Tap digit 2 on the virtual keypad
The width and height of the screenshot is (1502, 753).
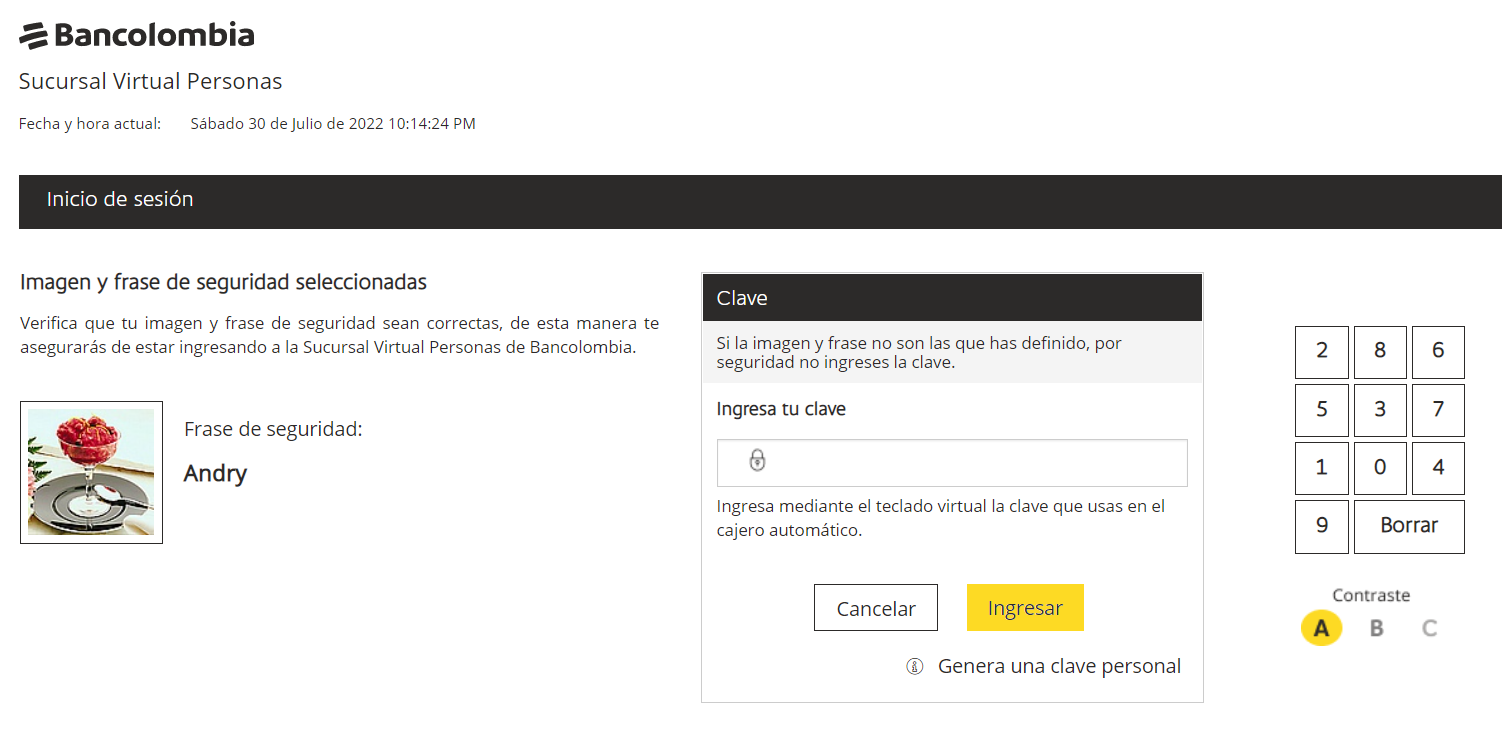(1322, 352)
